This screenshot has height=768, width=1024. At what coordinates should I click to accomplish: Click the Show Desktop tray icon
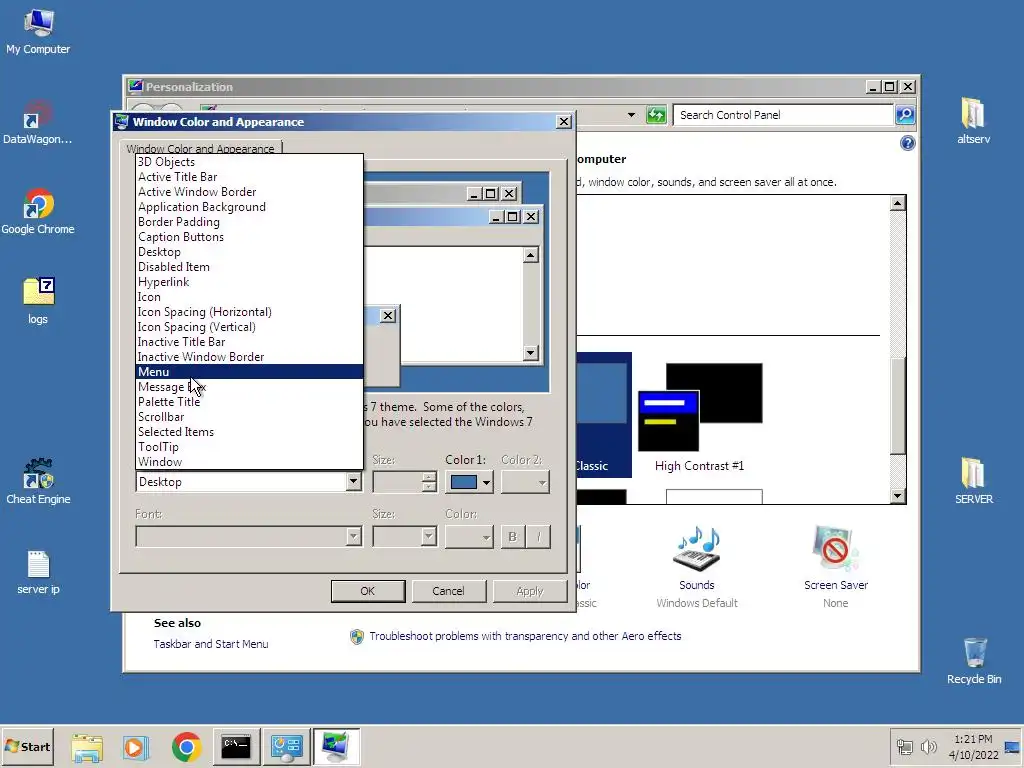tap(1013, 746)
